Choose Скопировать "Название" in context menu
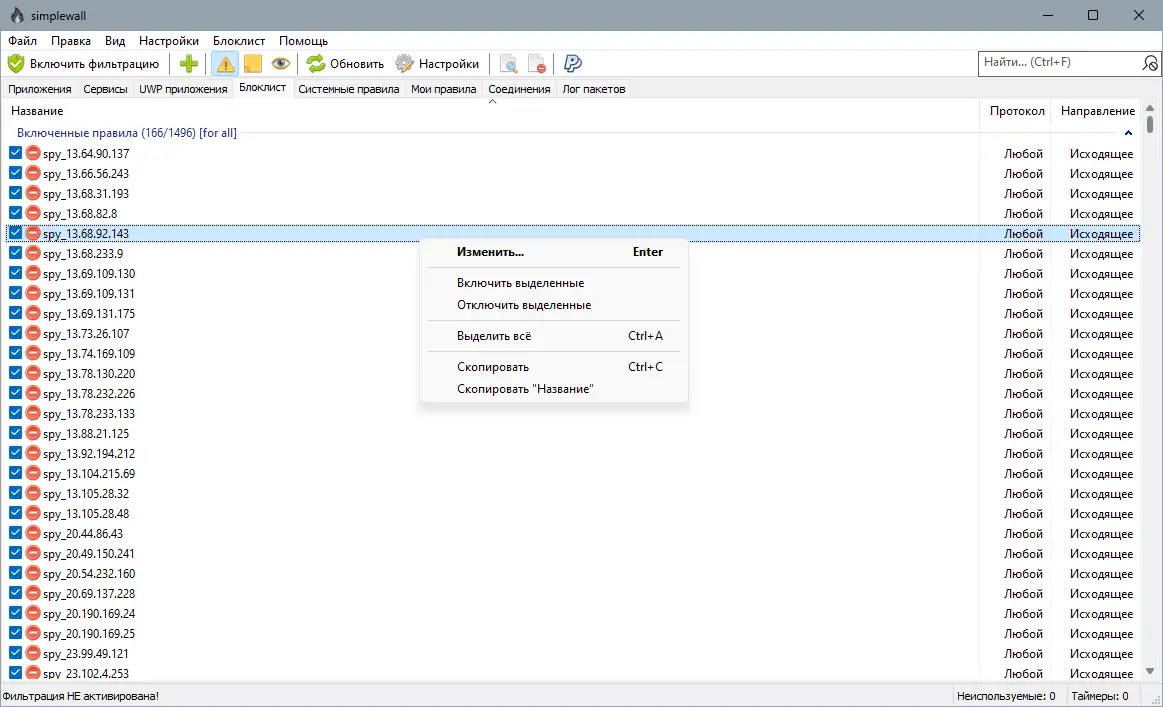Image resolution: width=1163 pixels, height=707 pixels. 554,389
